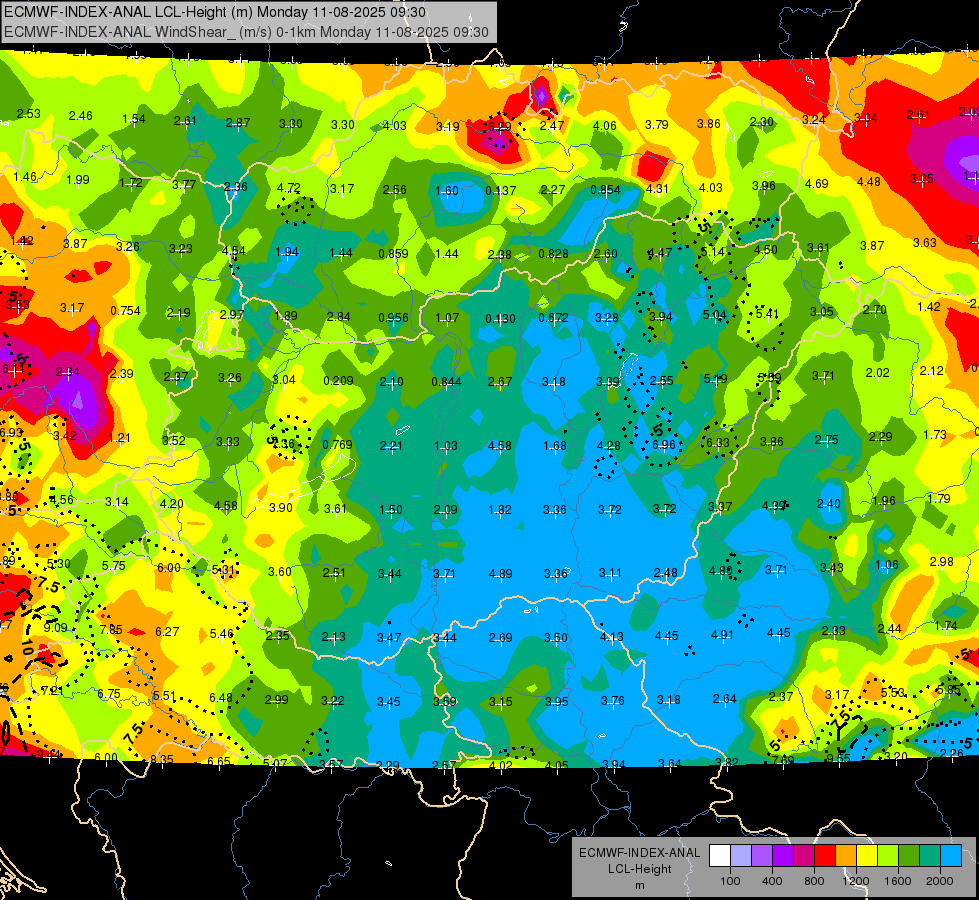Click the wind shear value '2.98'
The height and width of the screenshot is (900, 979).
pos(942,561)
